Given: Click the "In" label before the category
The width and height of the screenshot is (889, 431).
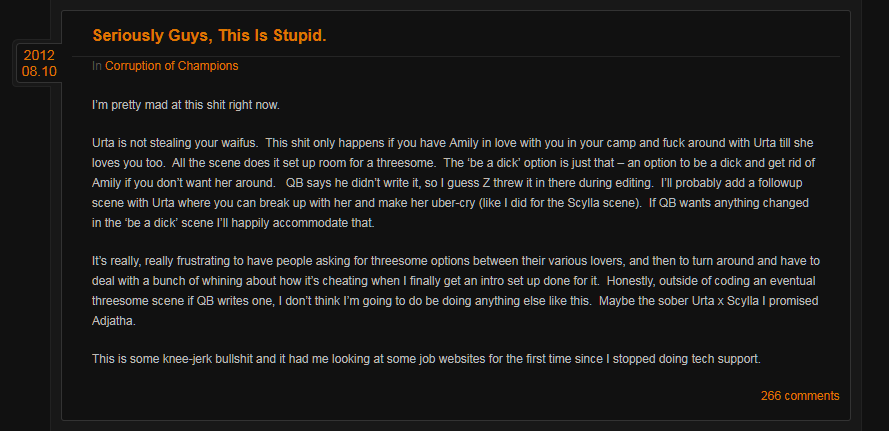Looking at the screenshot, I should click(x=97, y=66).
